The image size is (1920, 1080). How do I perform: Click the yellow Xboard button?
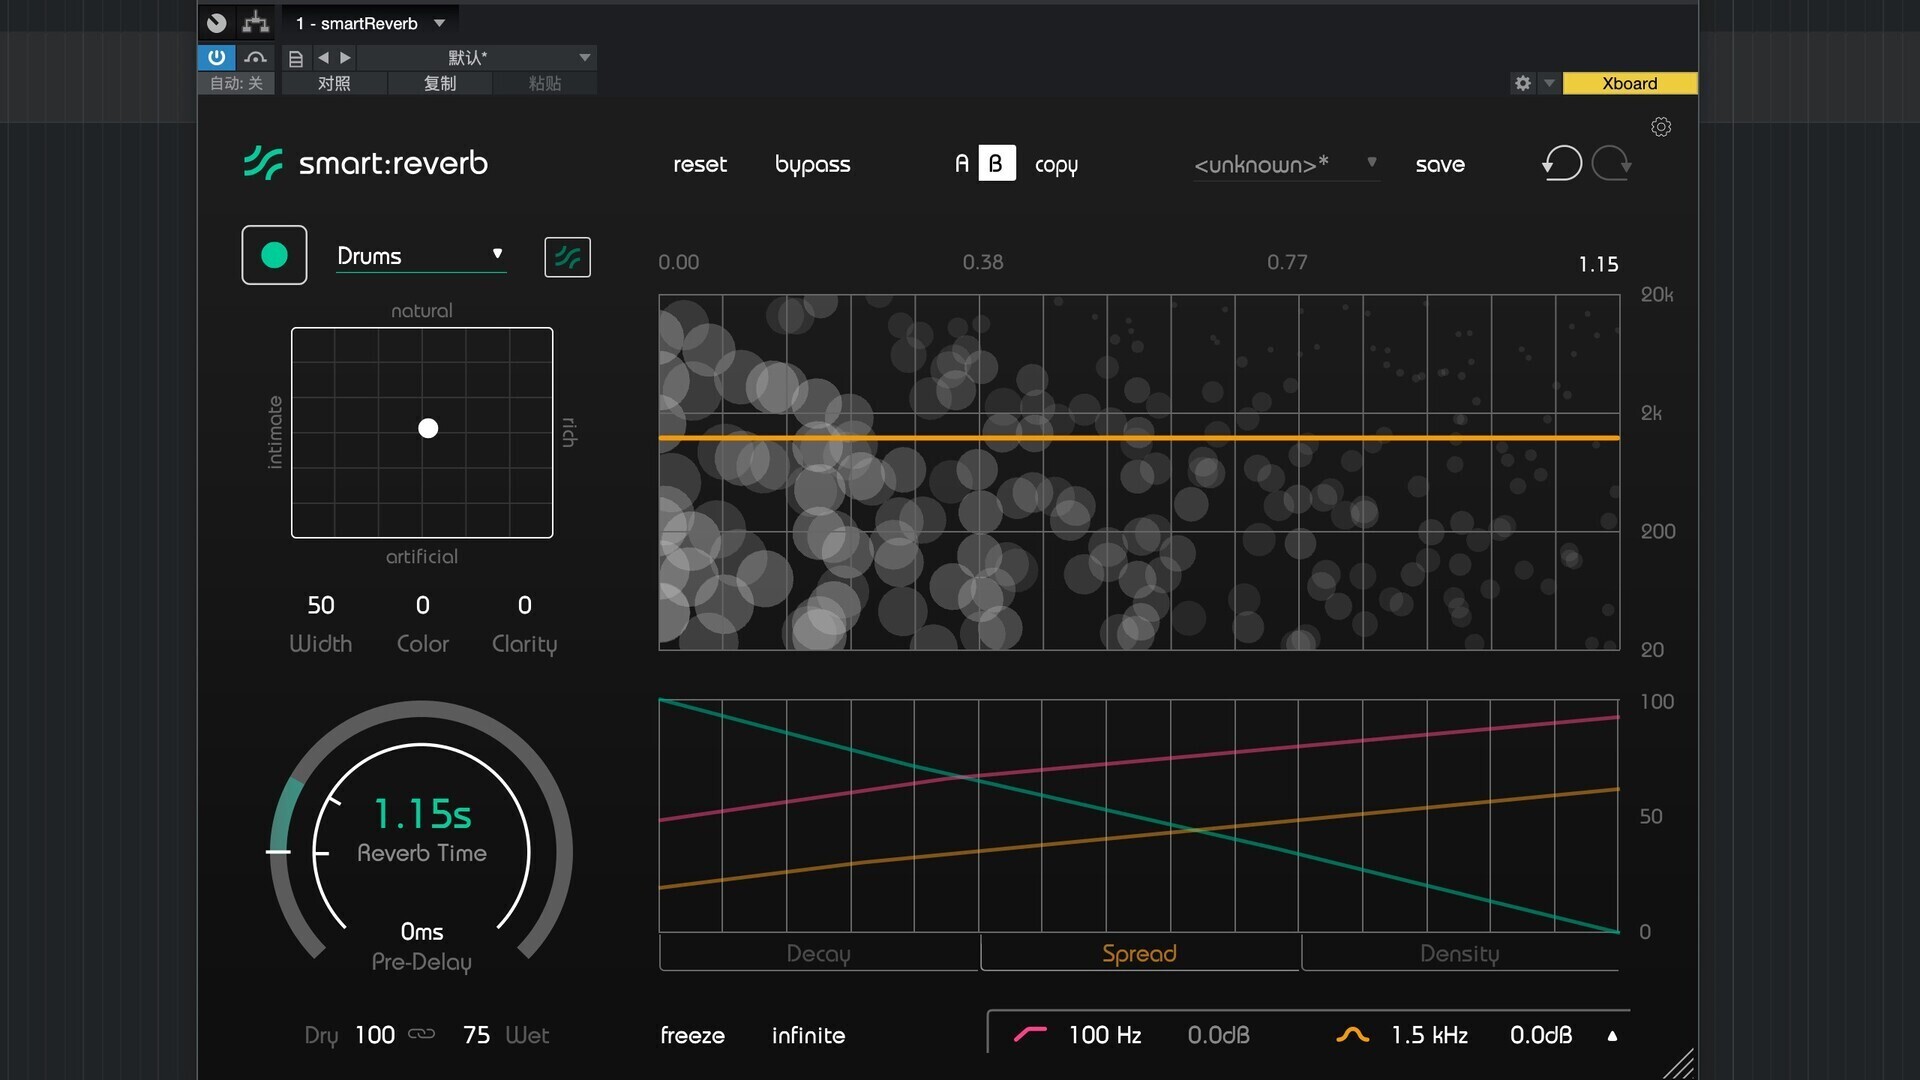coord(1630,83)
